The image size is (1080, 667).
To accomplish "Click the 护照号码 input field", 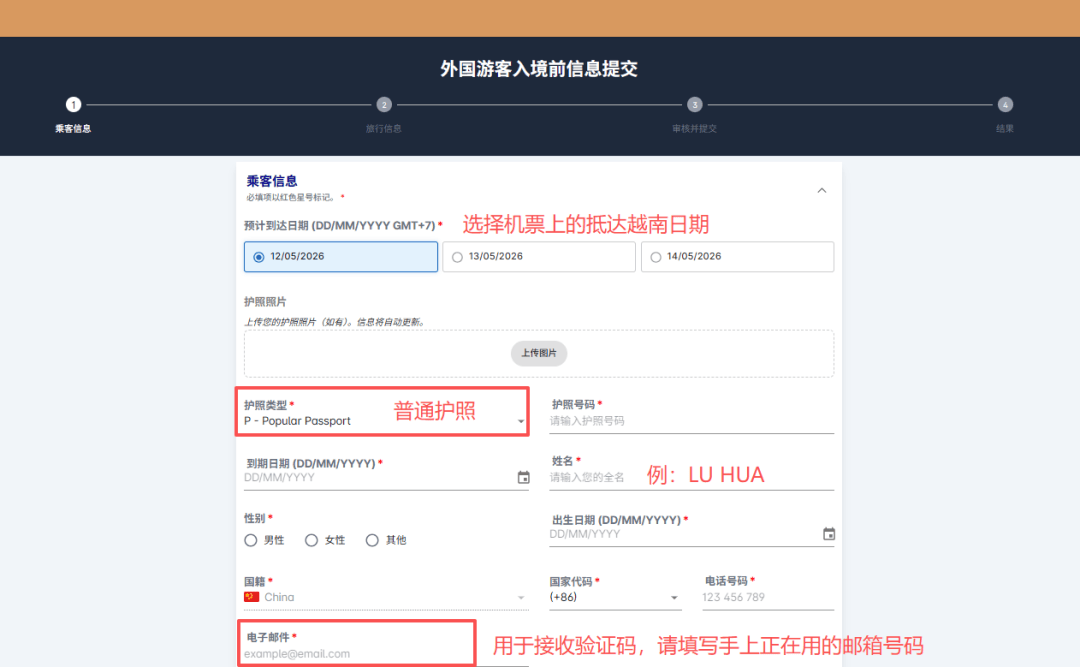I will (691, 421).
